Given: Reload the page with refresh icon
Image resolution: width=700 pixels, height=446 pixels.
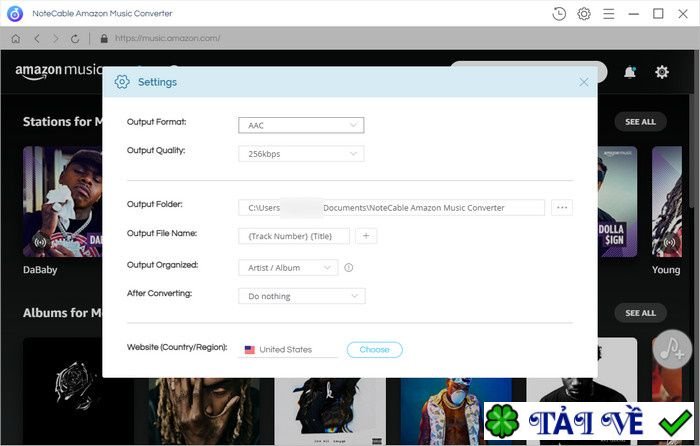Looking at the screenshot, I should pos(75,38).
